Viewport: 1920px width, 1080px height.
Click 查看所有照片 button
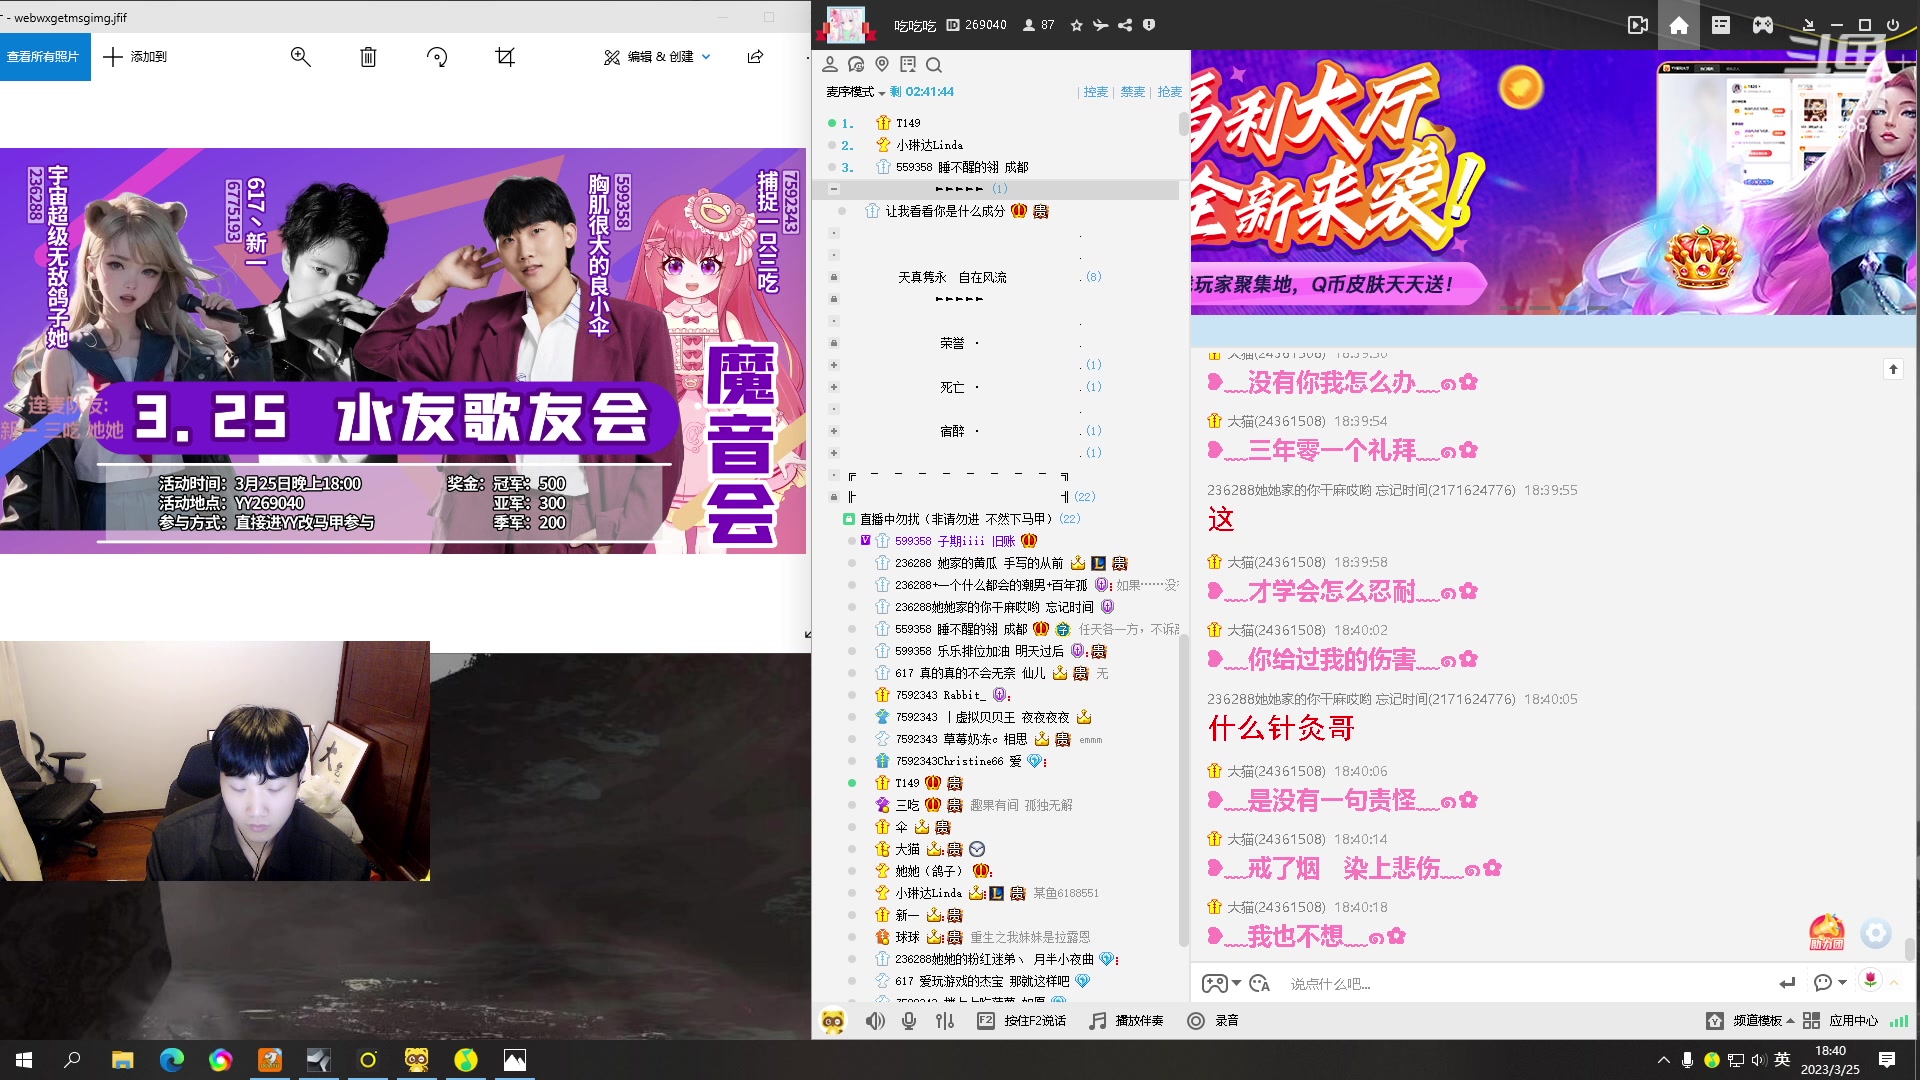45,57
